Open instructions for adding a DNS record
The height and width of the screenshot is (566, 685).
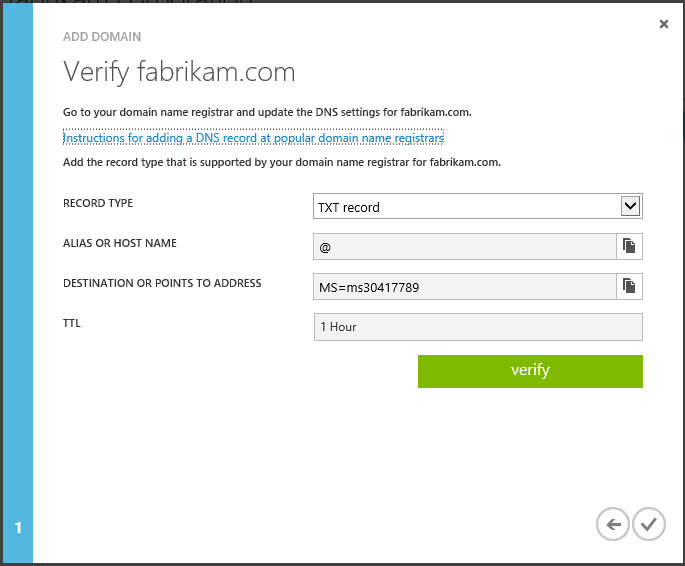pos(253,137)
